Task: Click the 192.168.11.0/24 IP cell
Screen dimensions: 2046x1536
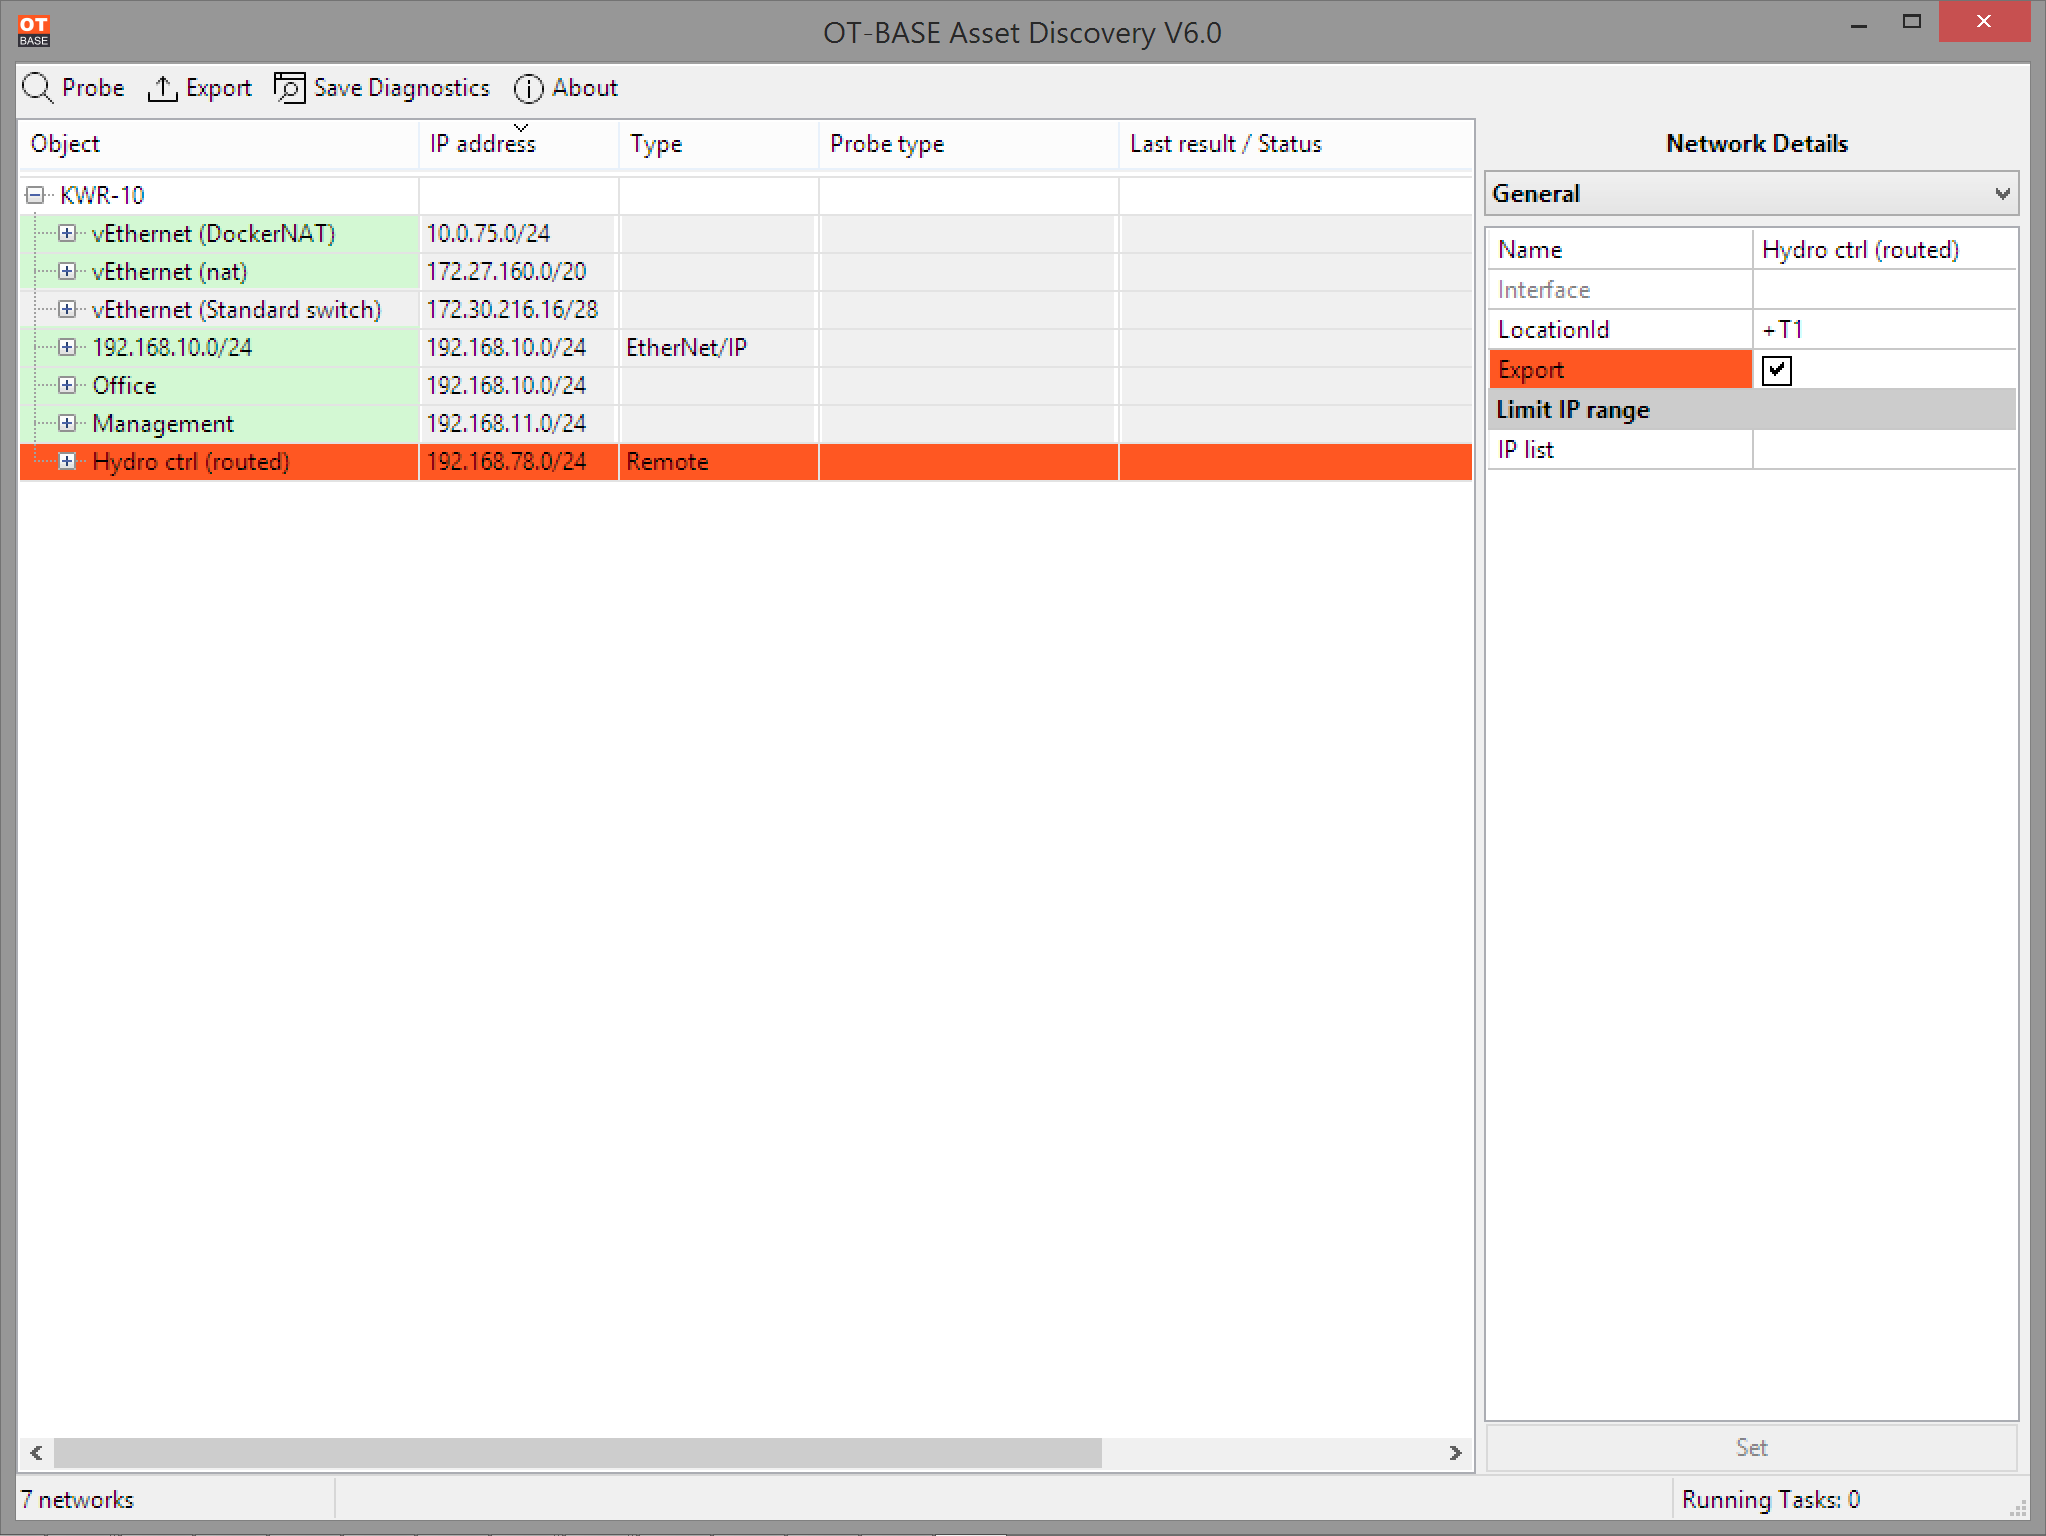Action: coord(519,423)
